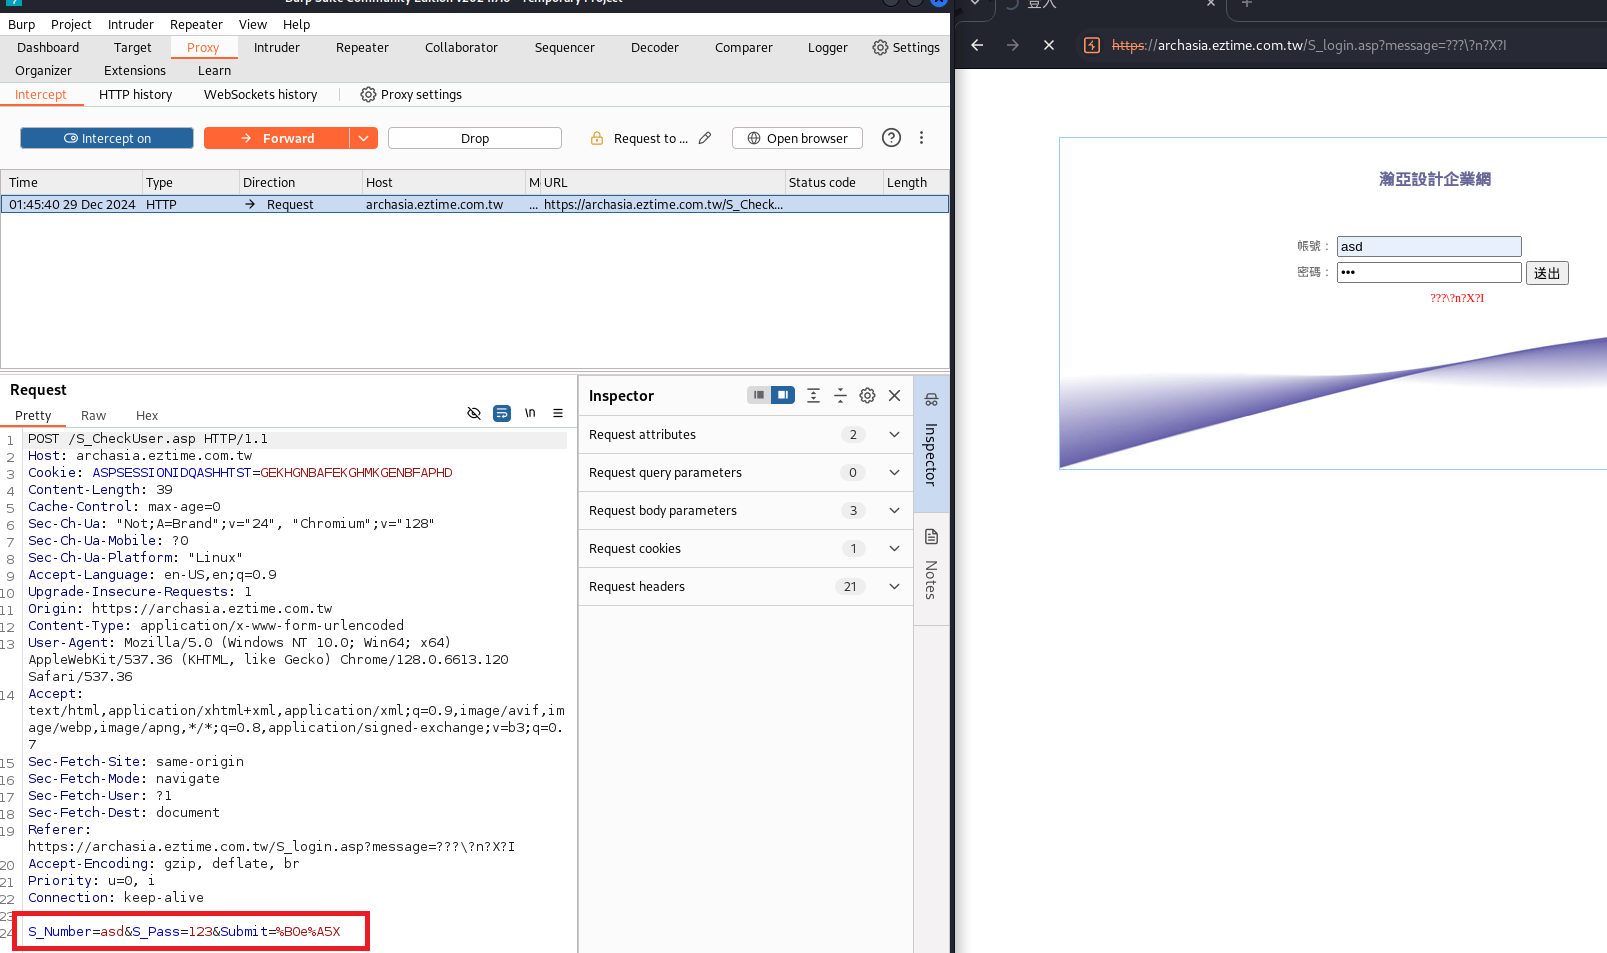The image size is (1607, 953).
Task: Expand Request query parameters section
Action: pyautogui.click(x=746, y=472)
